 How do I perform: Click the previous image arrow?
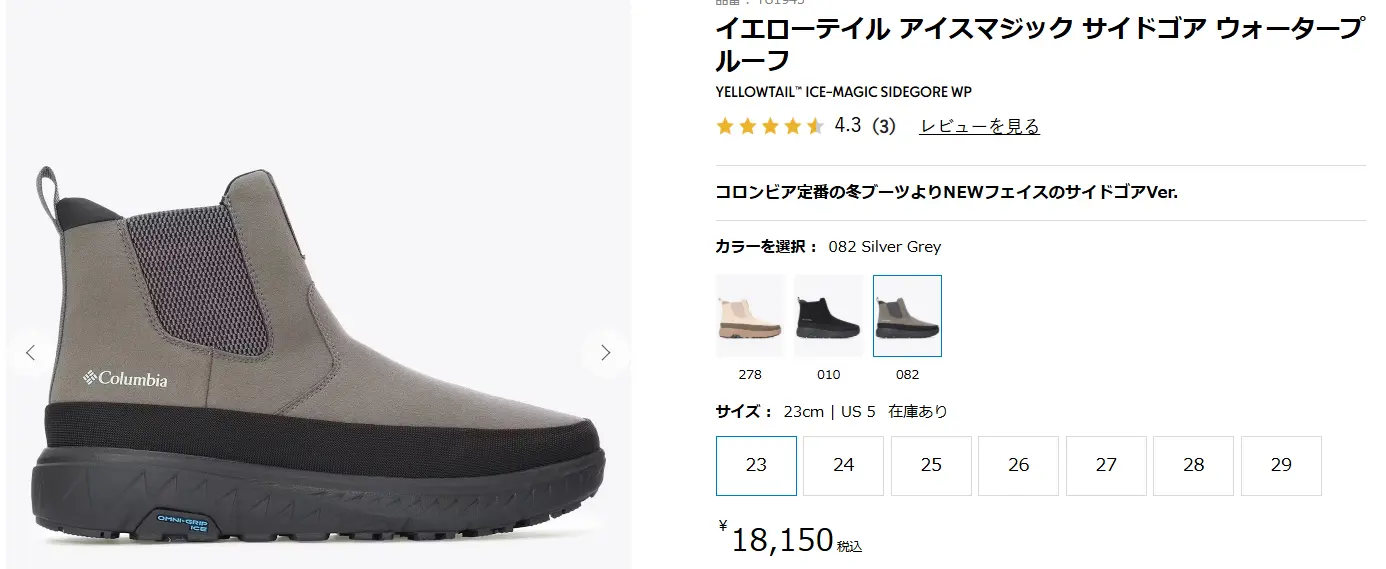tap(31, 352)
